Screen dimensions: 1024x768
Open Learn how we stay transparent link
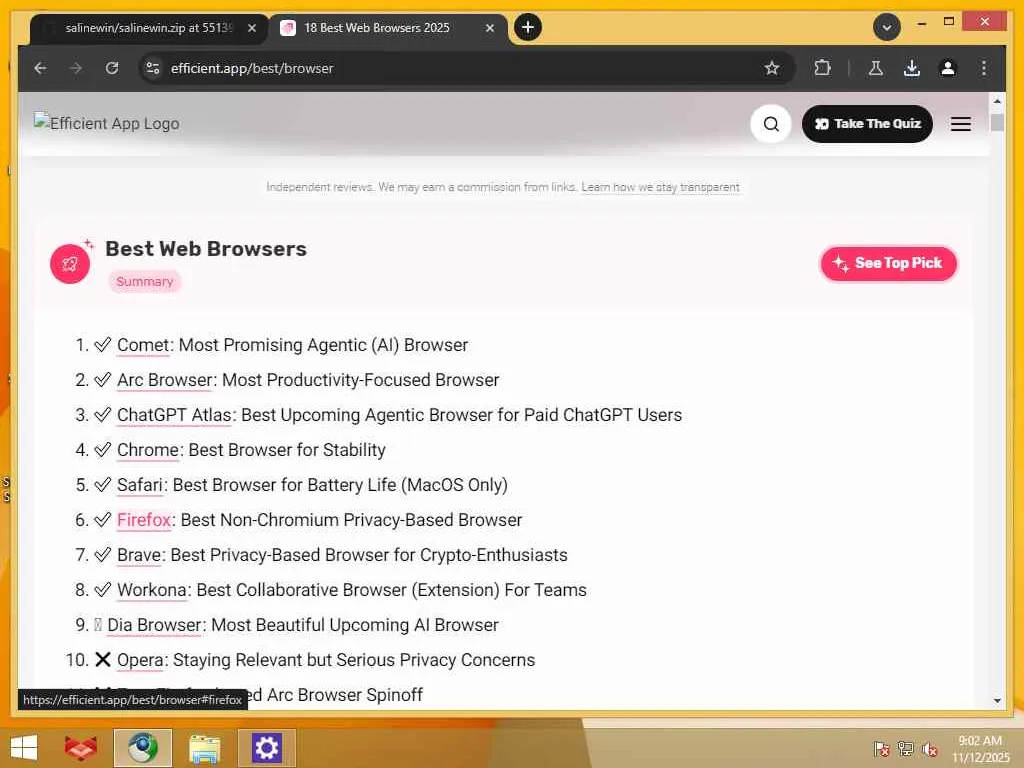pyautogui.click(x=660, y=187)
